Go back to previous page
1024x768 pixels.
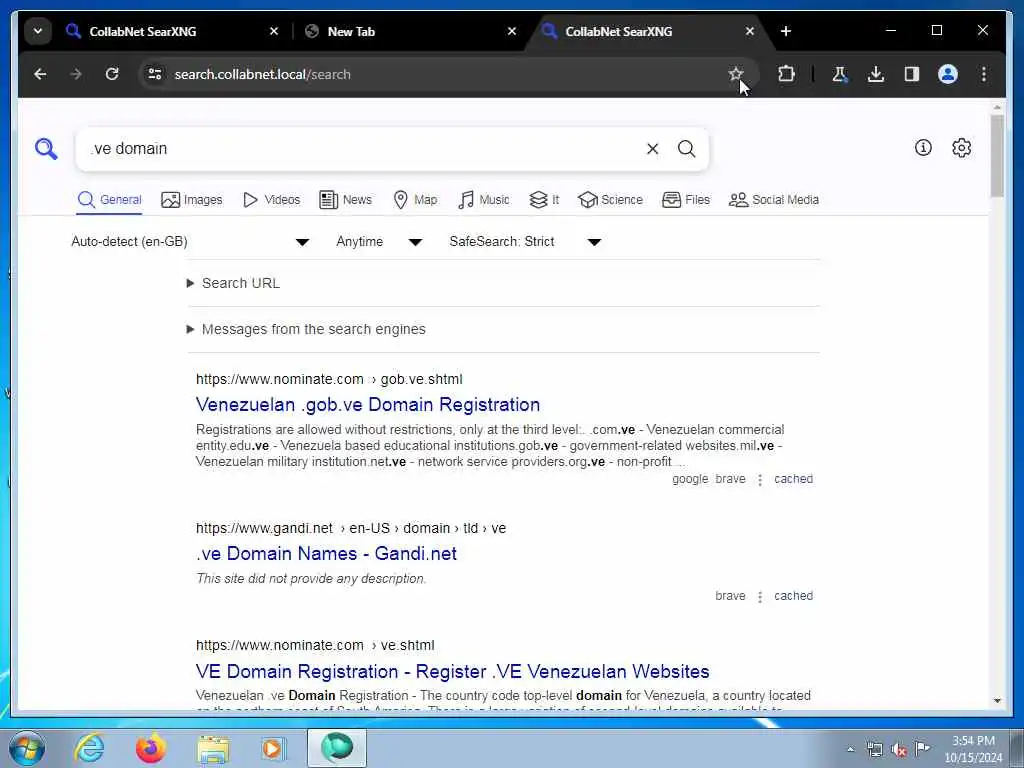pyautogui.click(x=40, y=74)
